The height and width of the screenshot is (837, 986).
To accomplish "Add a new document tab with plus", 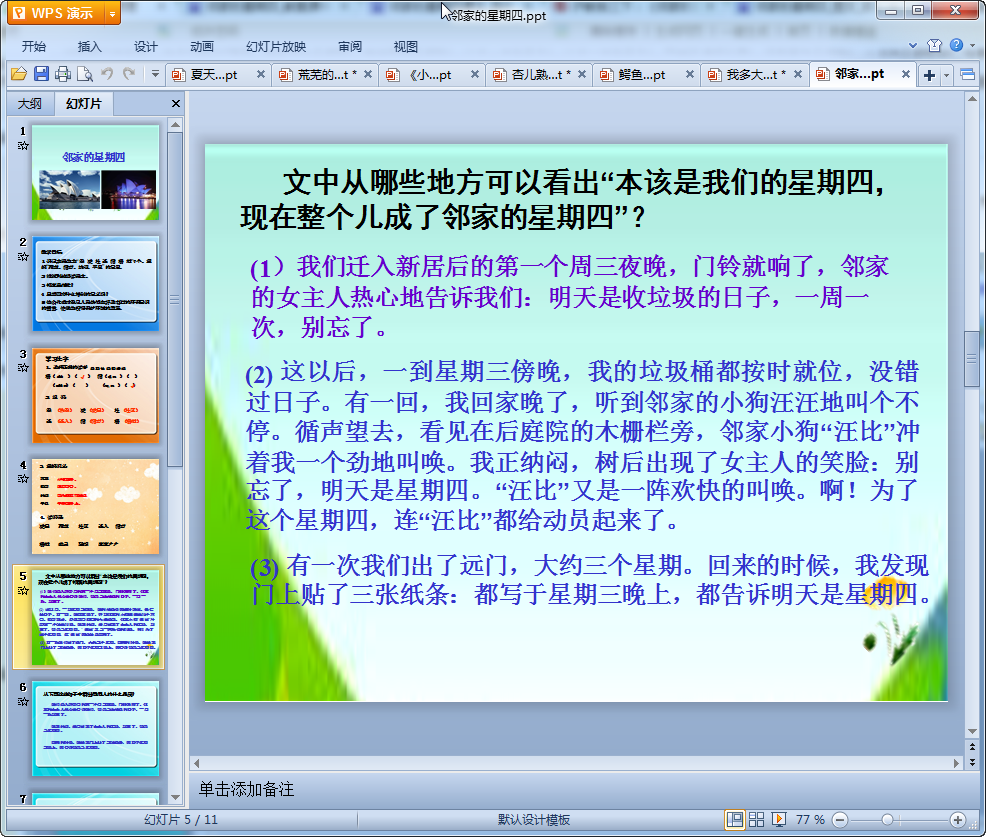I will click(929, 75).
